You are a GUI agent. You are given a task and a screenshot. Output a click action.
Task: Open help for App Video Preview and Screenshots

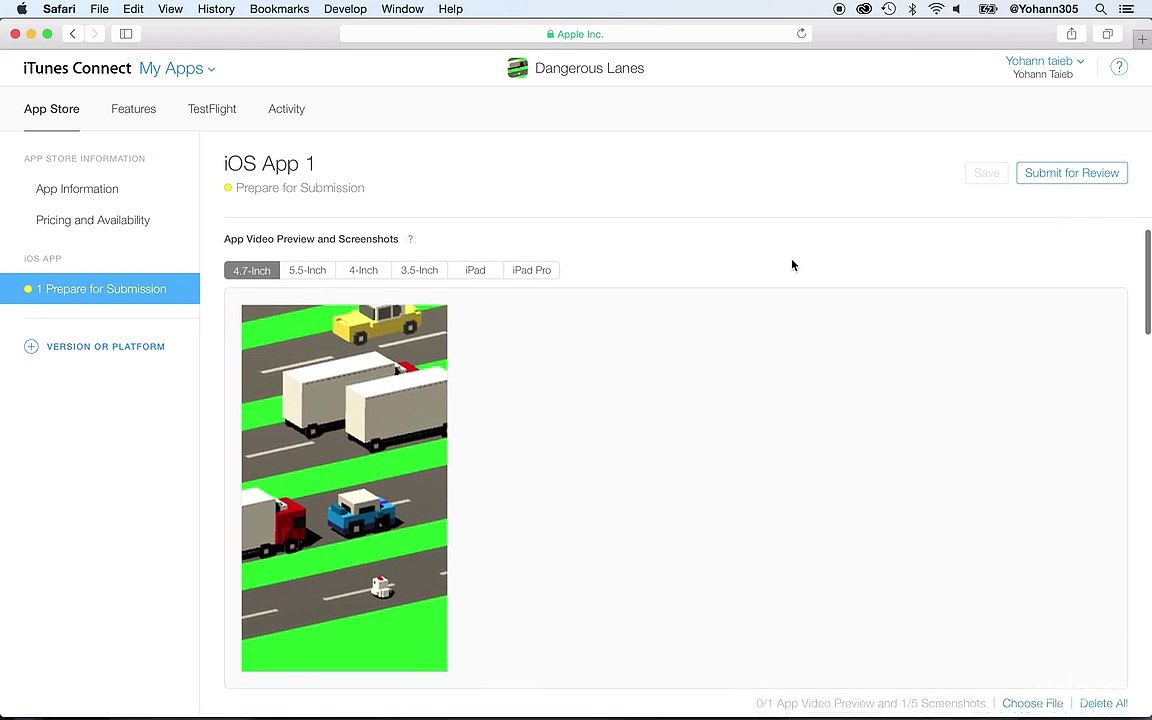coord(411,239)
